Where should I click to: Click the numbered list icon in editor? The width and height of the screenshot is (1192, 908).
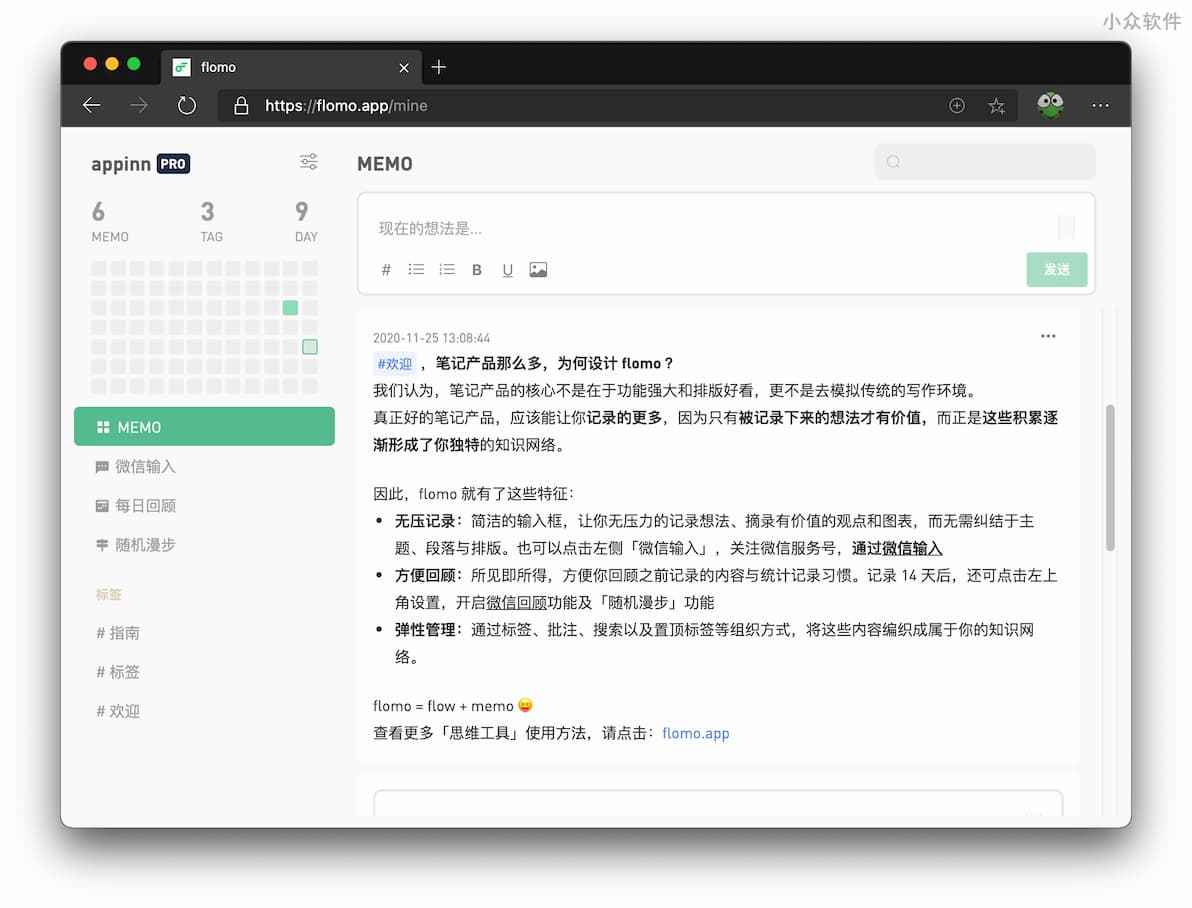tap(447, 270)
